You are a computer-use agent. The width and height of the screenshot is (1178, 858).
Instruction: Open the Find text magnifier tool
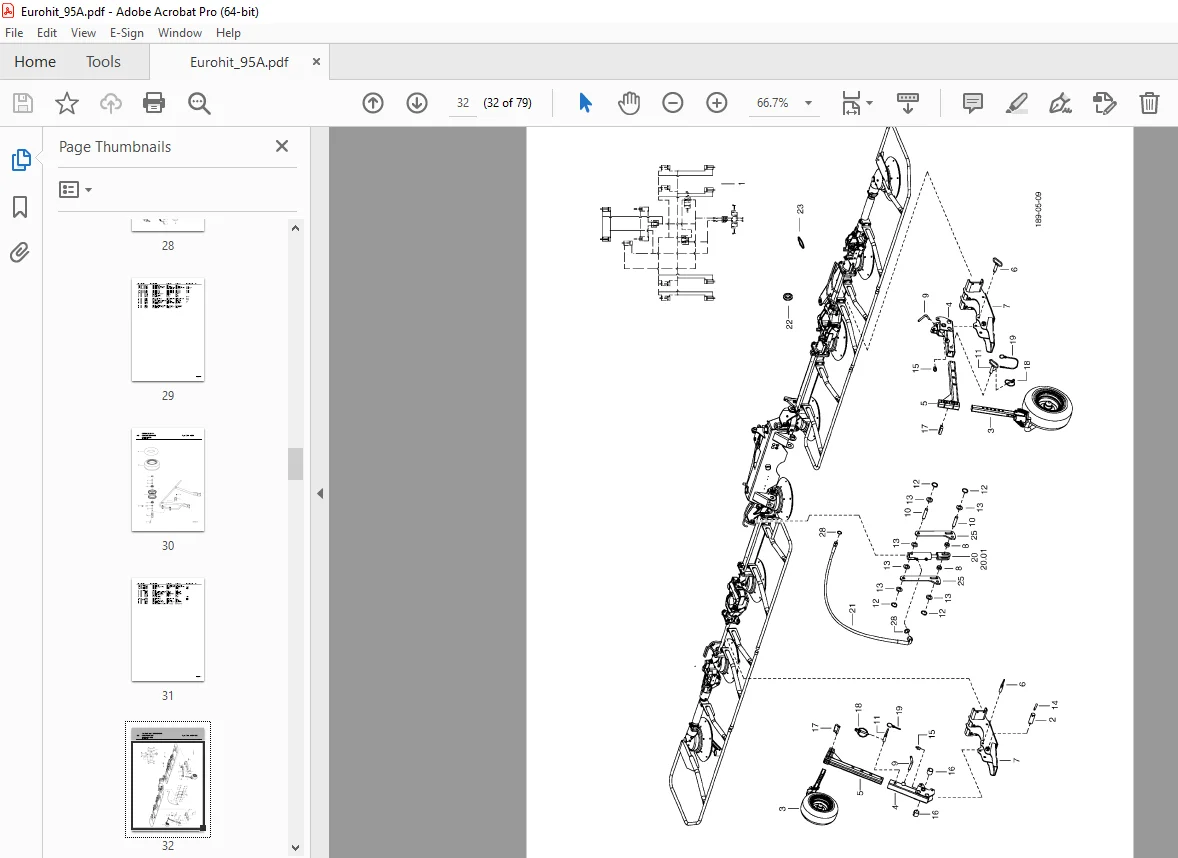199,103
